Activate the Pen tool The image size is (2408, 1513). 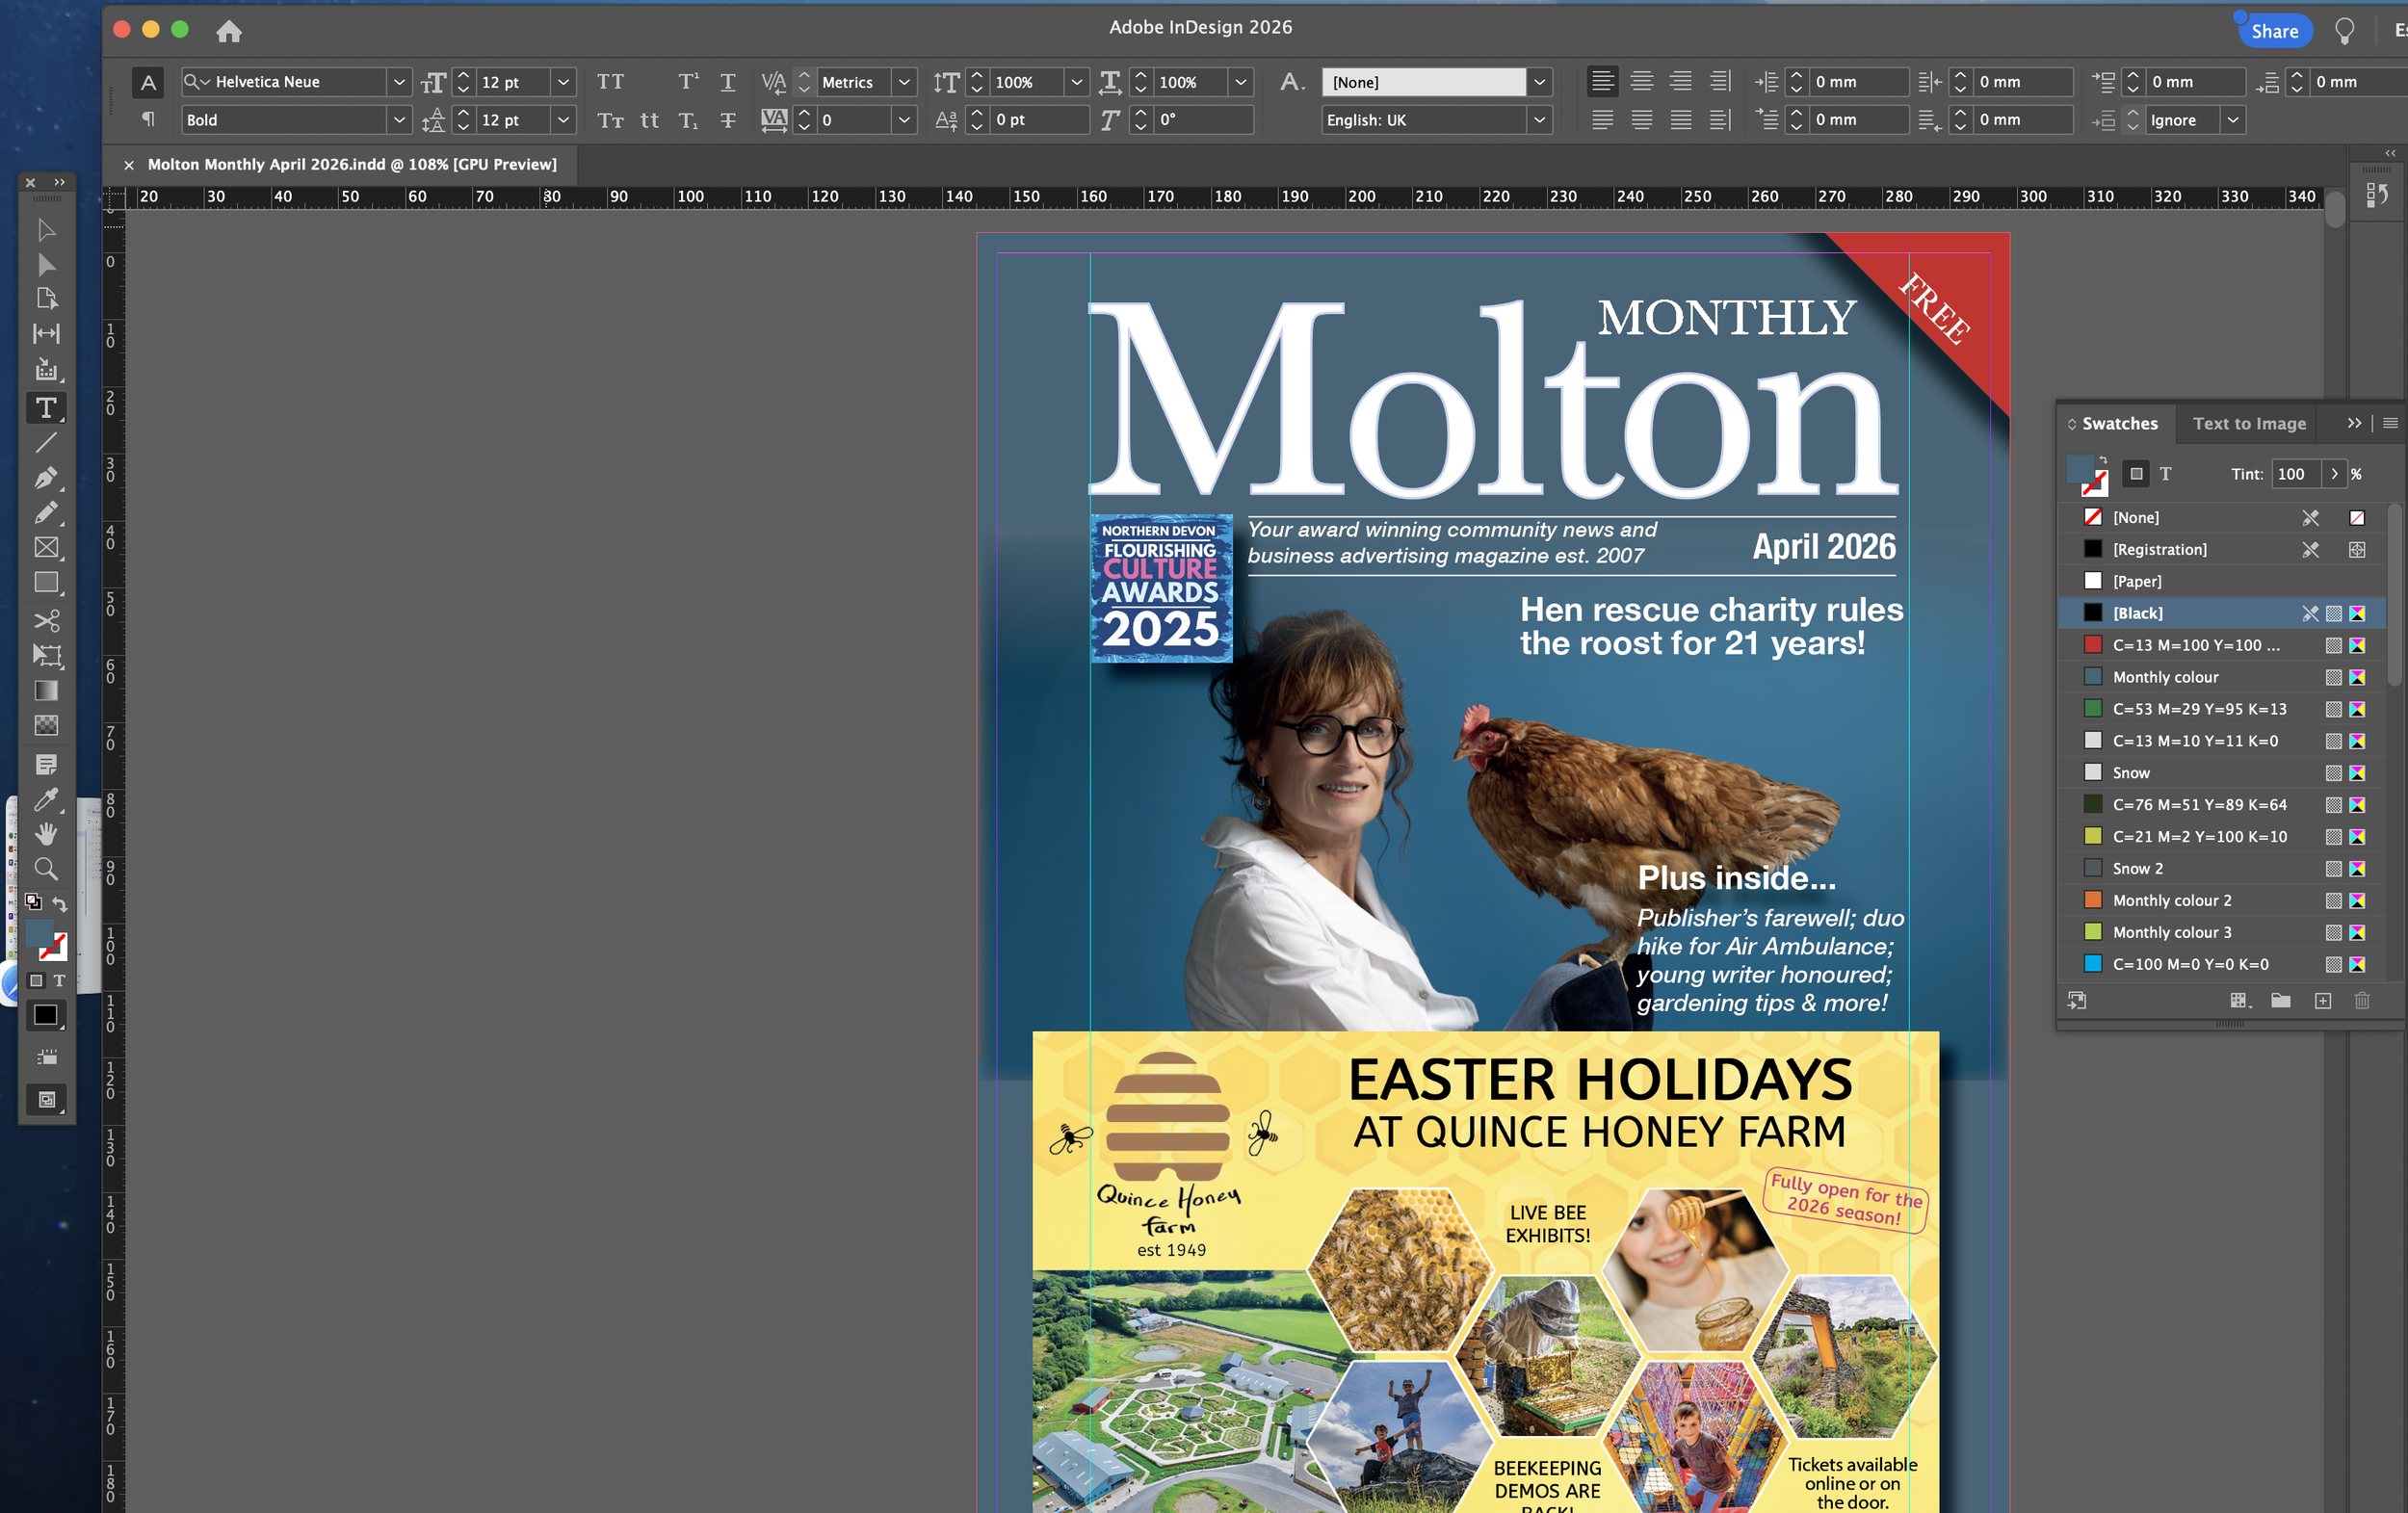click(x=46, y=477)
